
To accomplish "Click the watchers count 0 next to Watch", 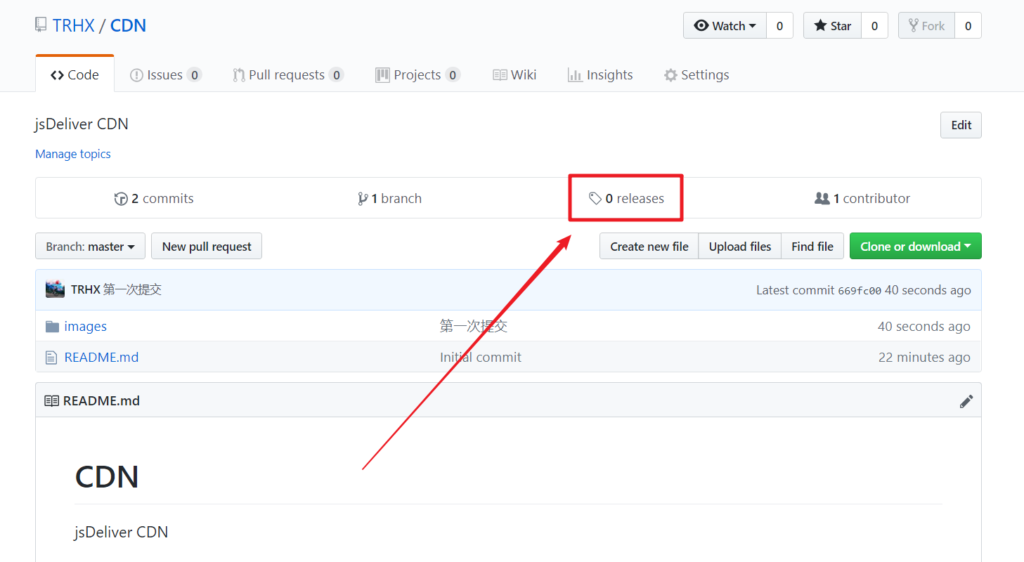I will point(779,25).
